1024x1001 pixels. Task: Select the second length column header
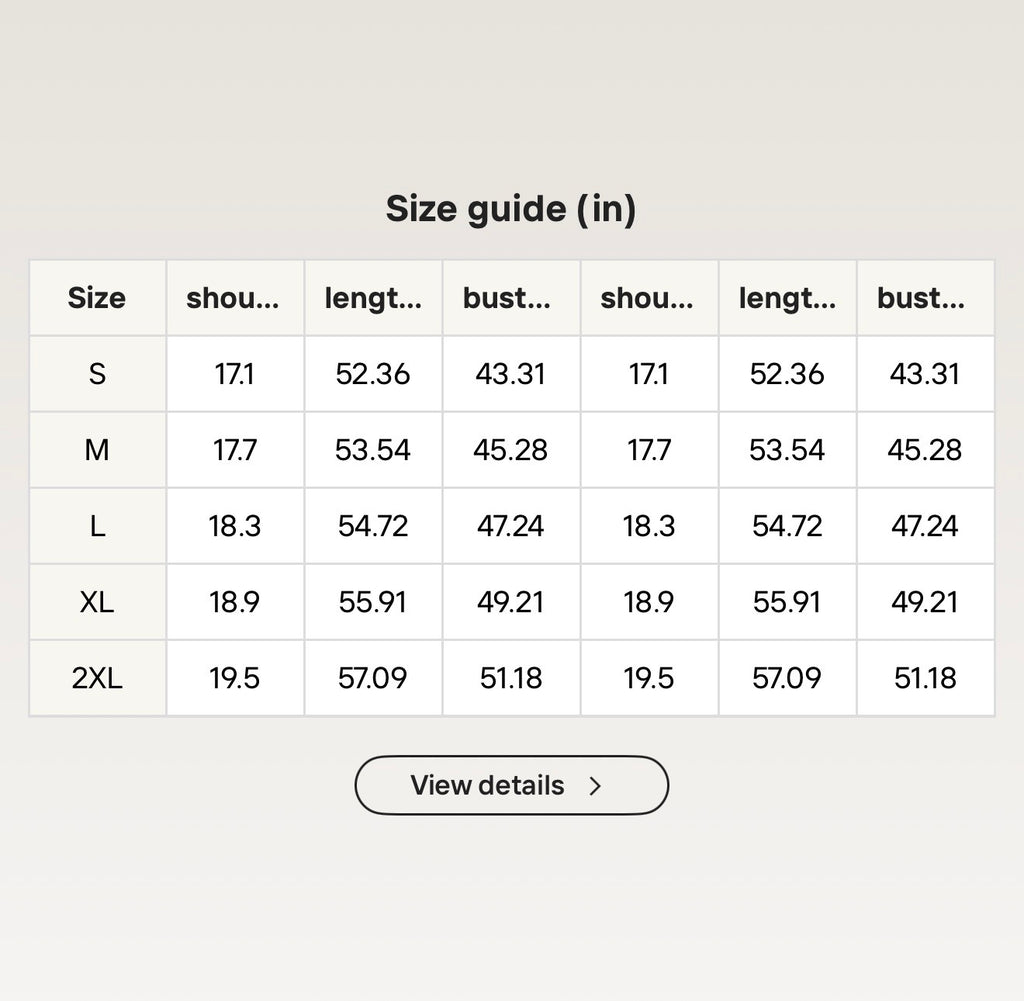pos(788,298)
